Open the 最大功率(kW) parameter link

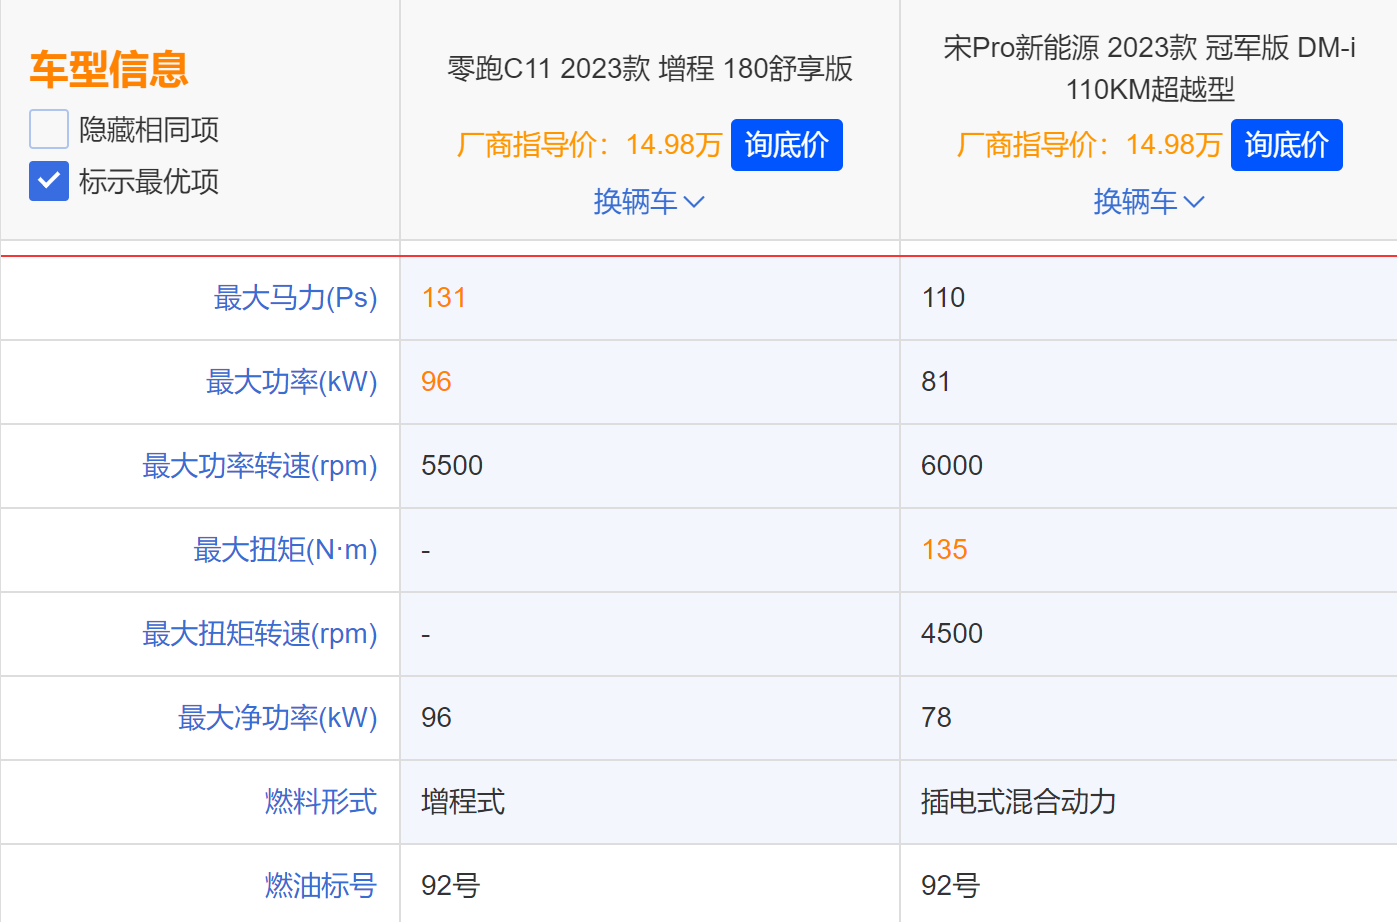click(291, 382)
